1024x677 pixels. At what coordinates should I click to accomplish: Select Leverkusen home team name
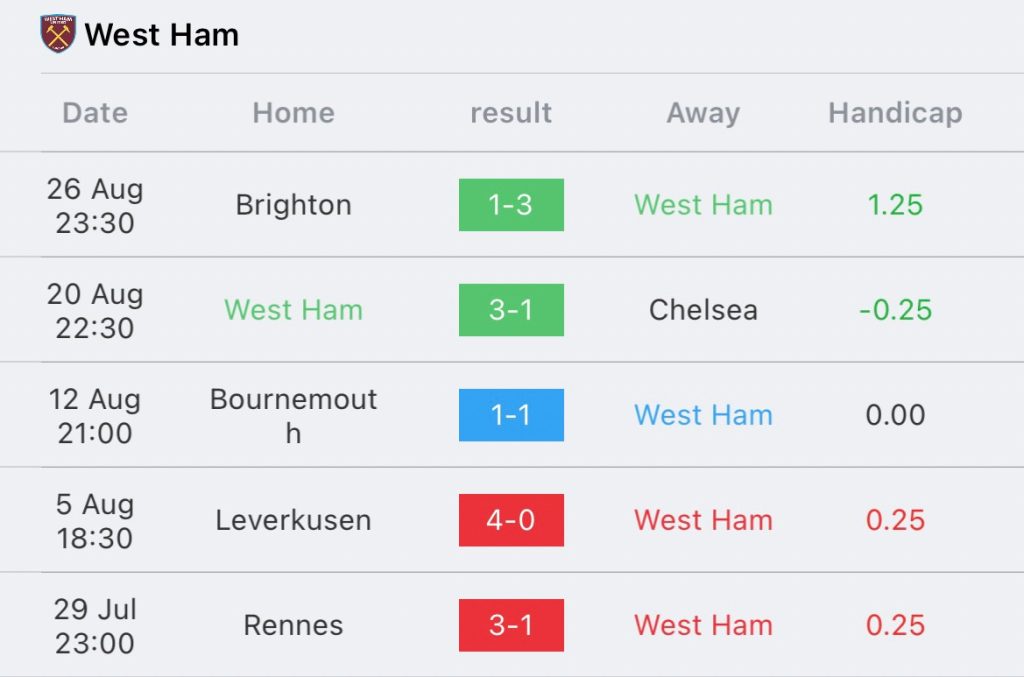click(x=293, y=520)
